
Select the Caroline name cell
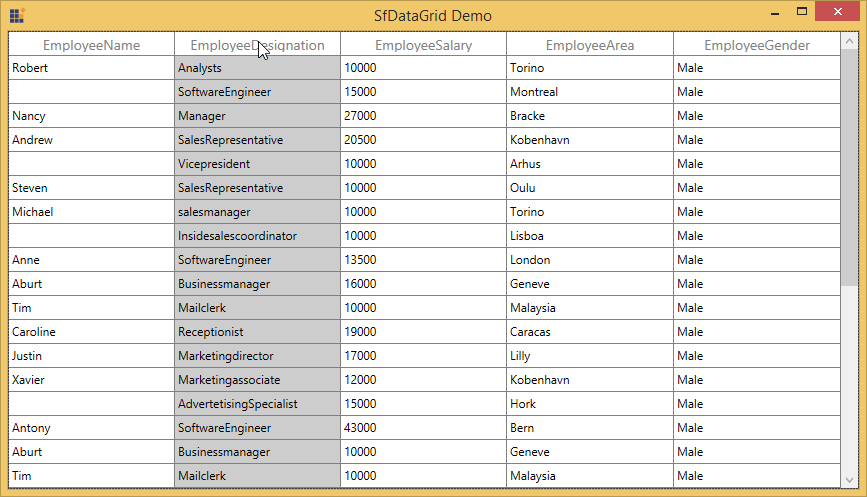[91, 332]
